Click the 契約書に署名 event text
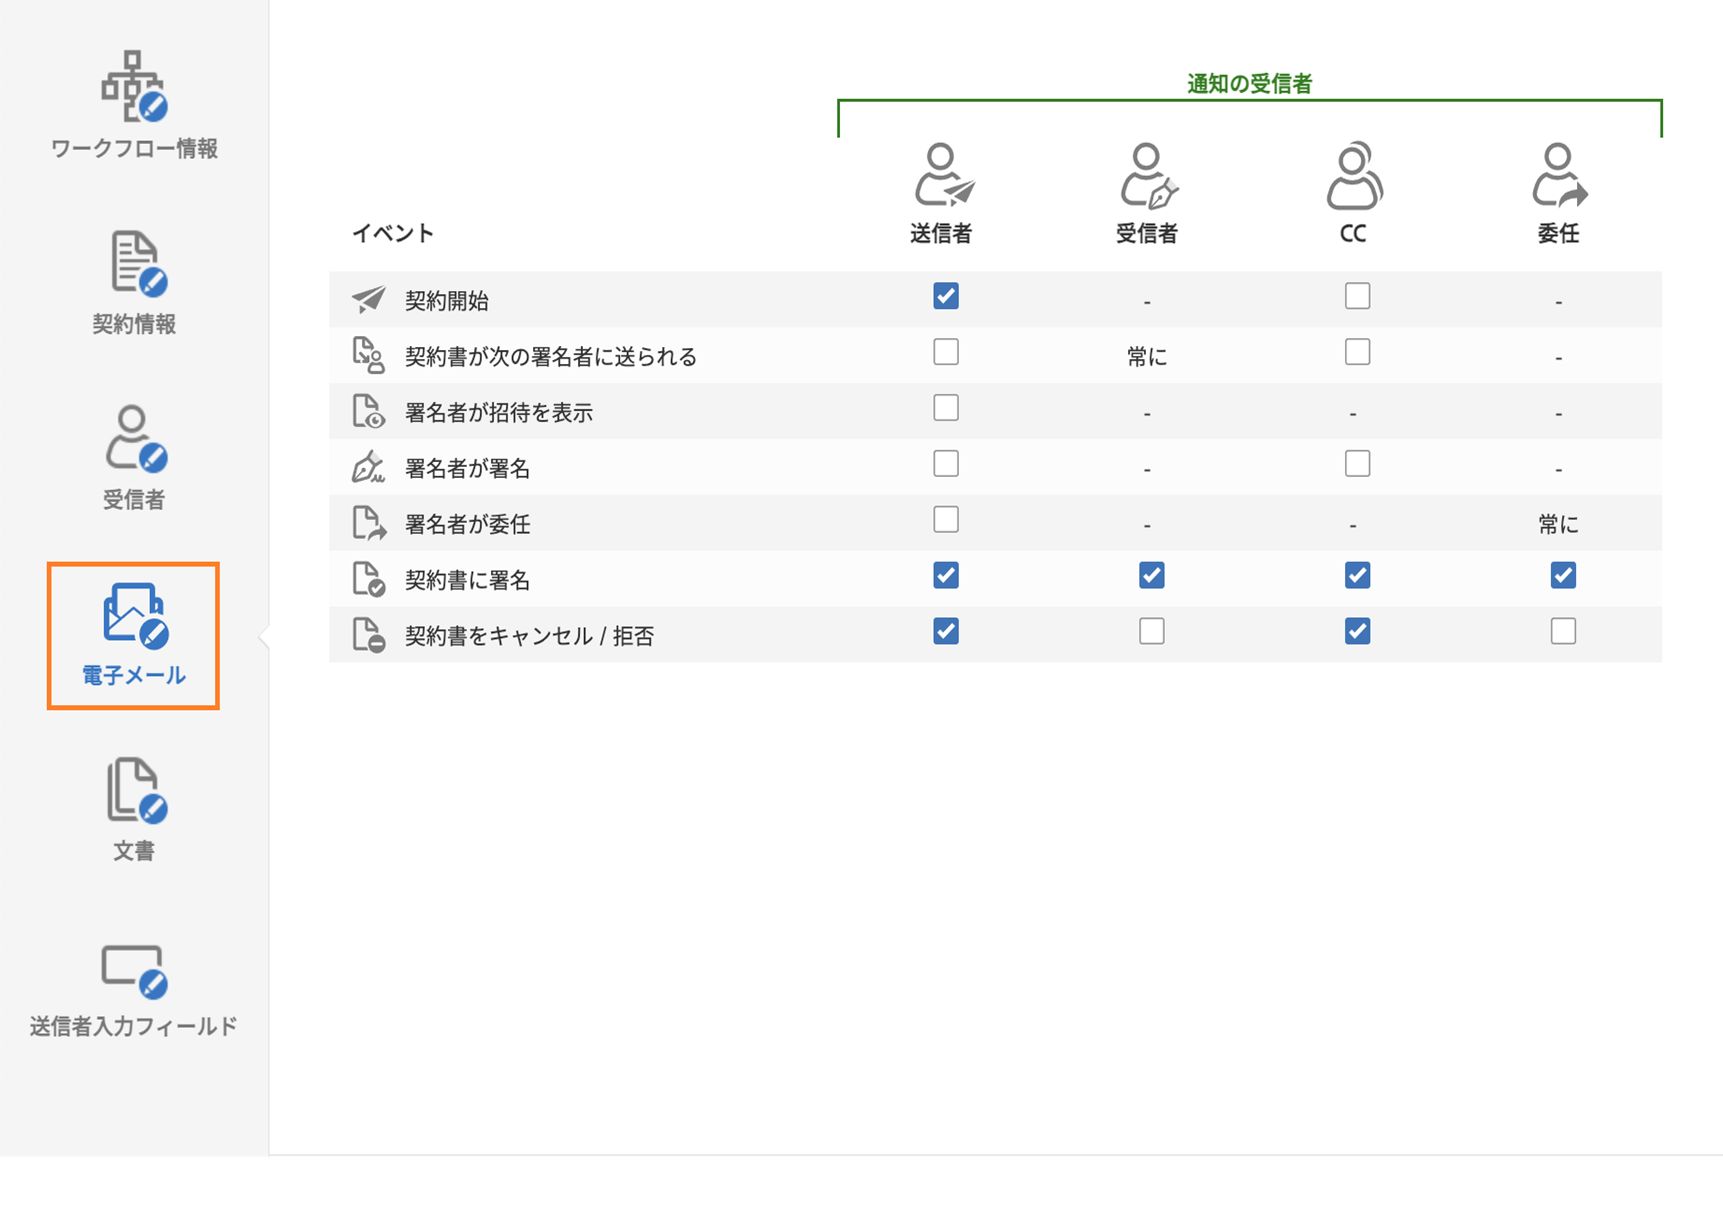Viewport: 1723px width, 1229px height. tap(467, 580)
